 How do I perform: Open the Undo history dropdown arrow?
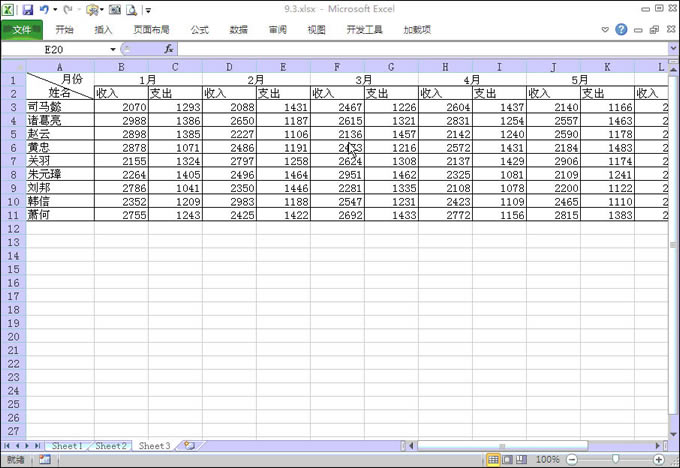[55, 9]
